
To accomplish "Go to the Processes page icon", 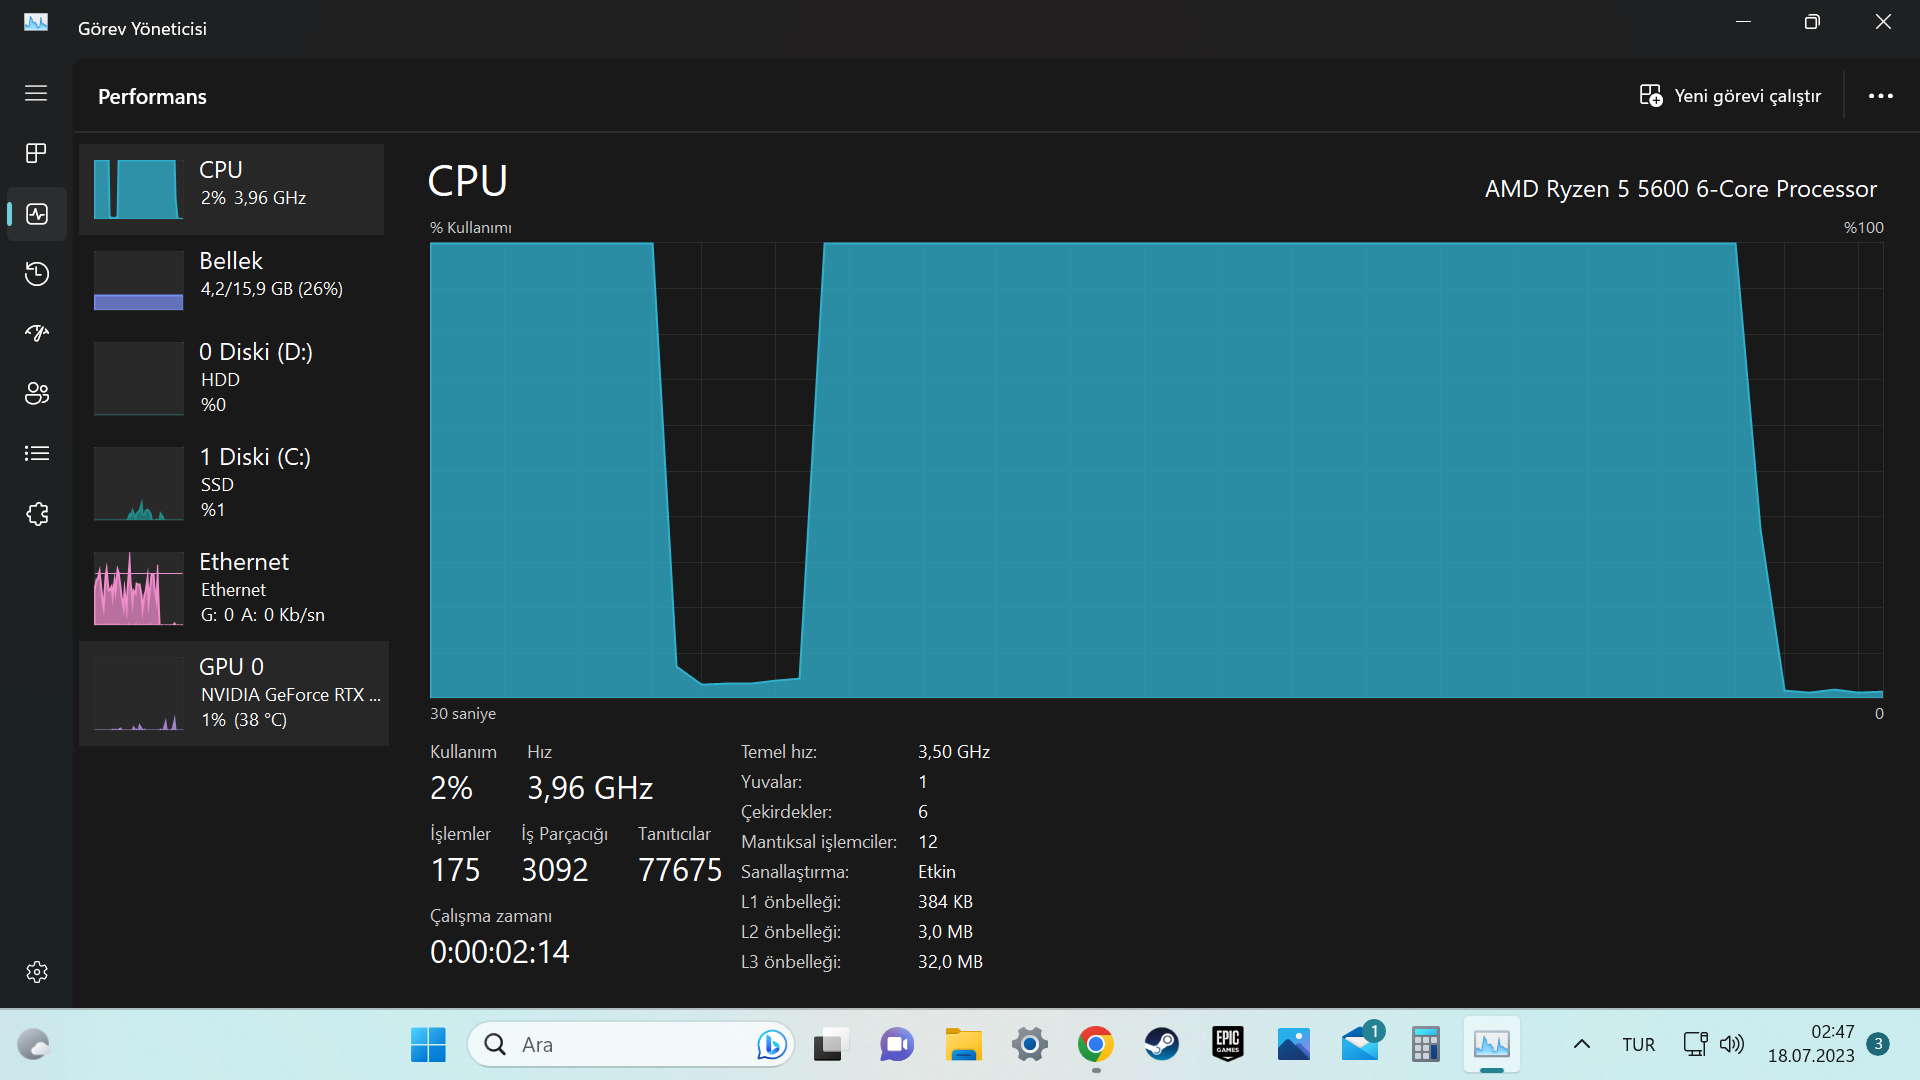I will tap(36, 153).
